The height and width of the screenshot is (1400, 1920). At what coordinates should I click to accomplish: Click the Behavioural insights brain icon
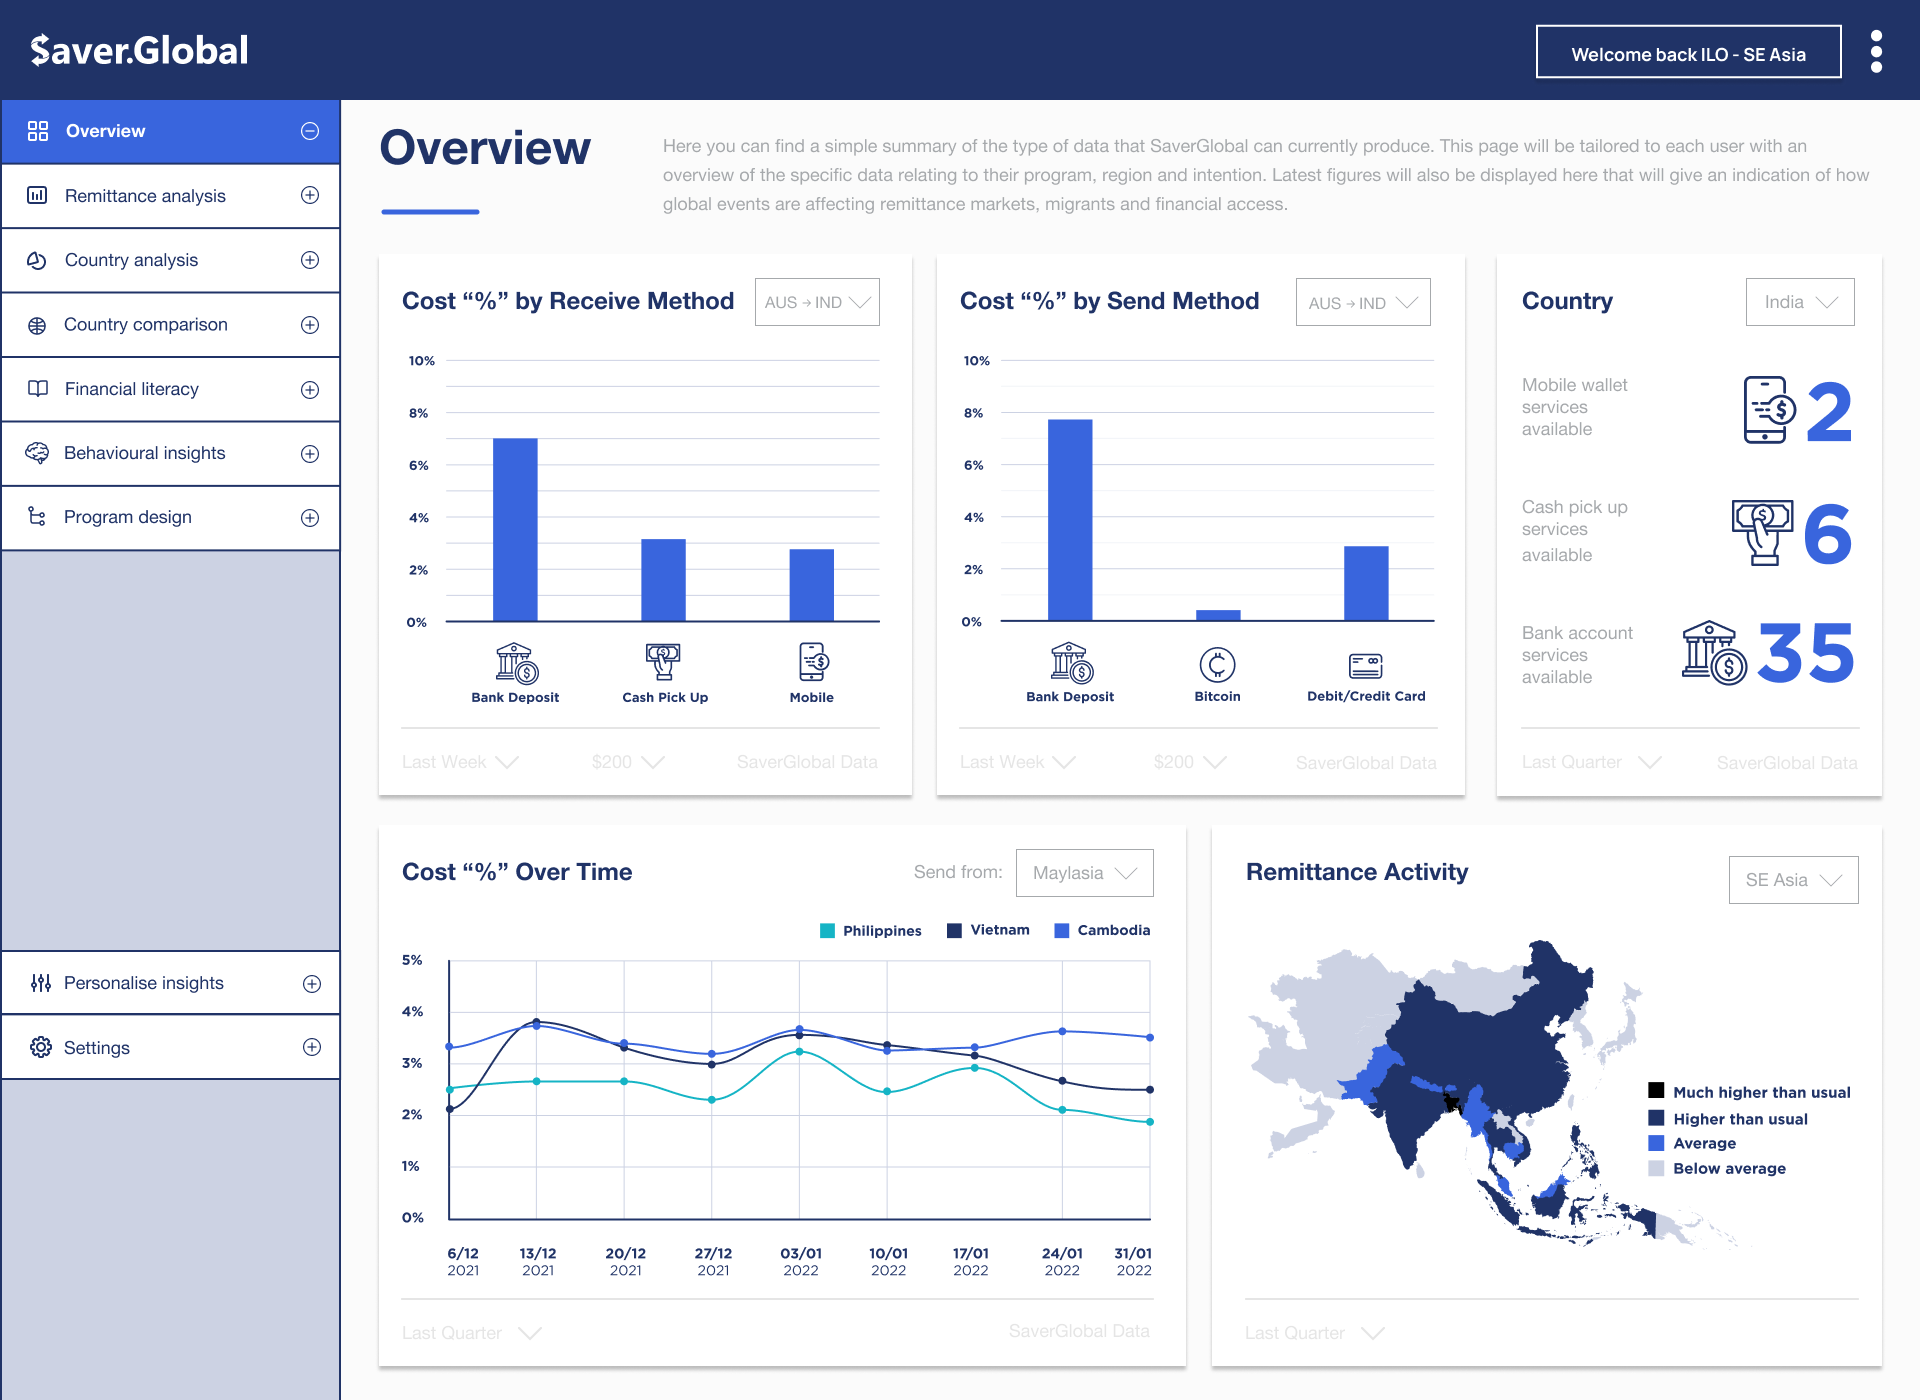37,453
